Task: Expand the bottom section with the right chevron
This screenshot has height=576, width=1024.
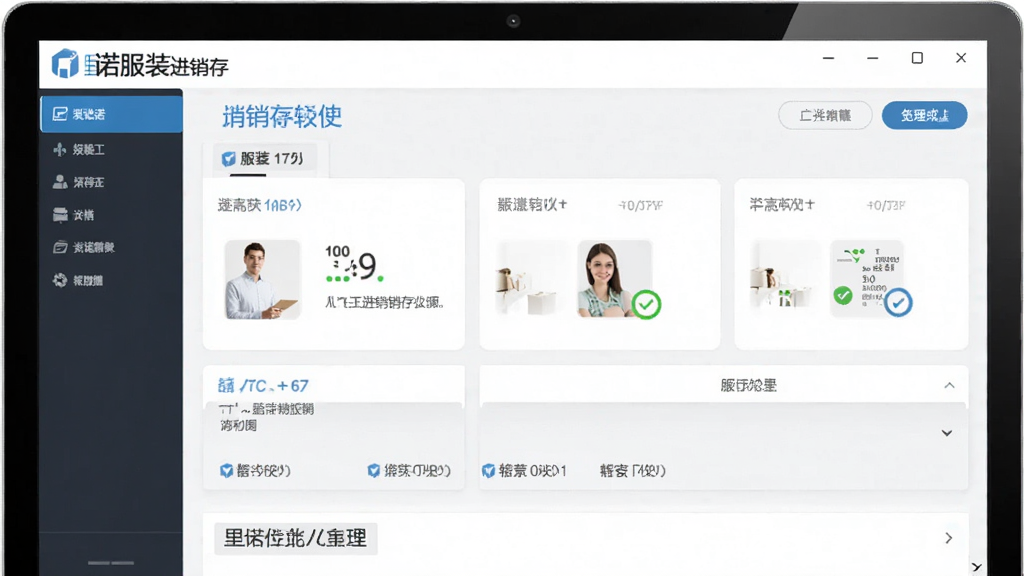Action: pos(949,538)
